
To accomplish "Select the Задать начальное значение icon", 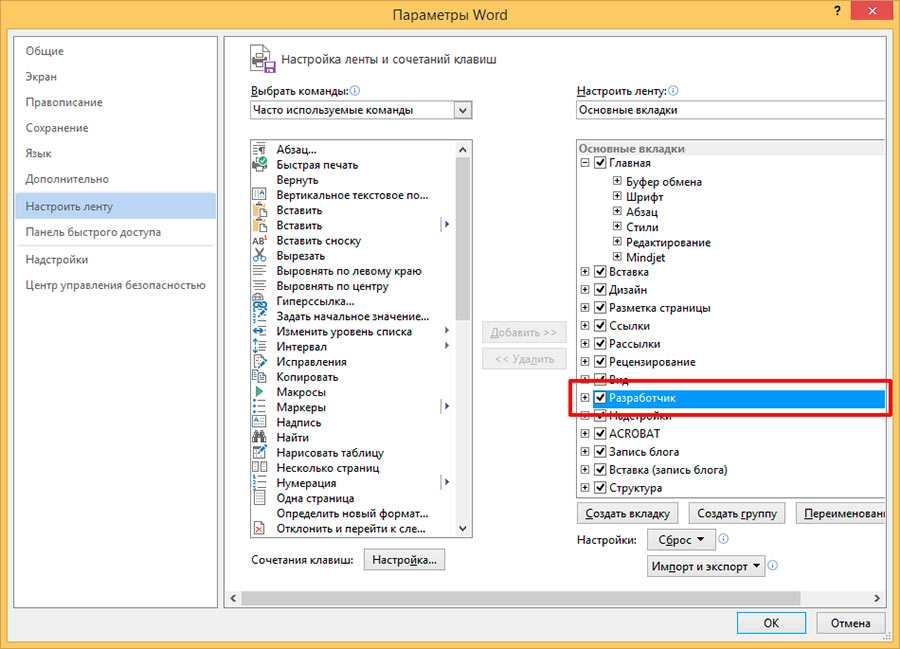I will pyautogui.click(x=259, y=316).
